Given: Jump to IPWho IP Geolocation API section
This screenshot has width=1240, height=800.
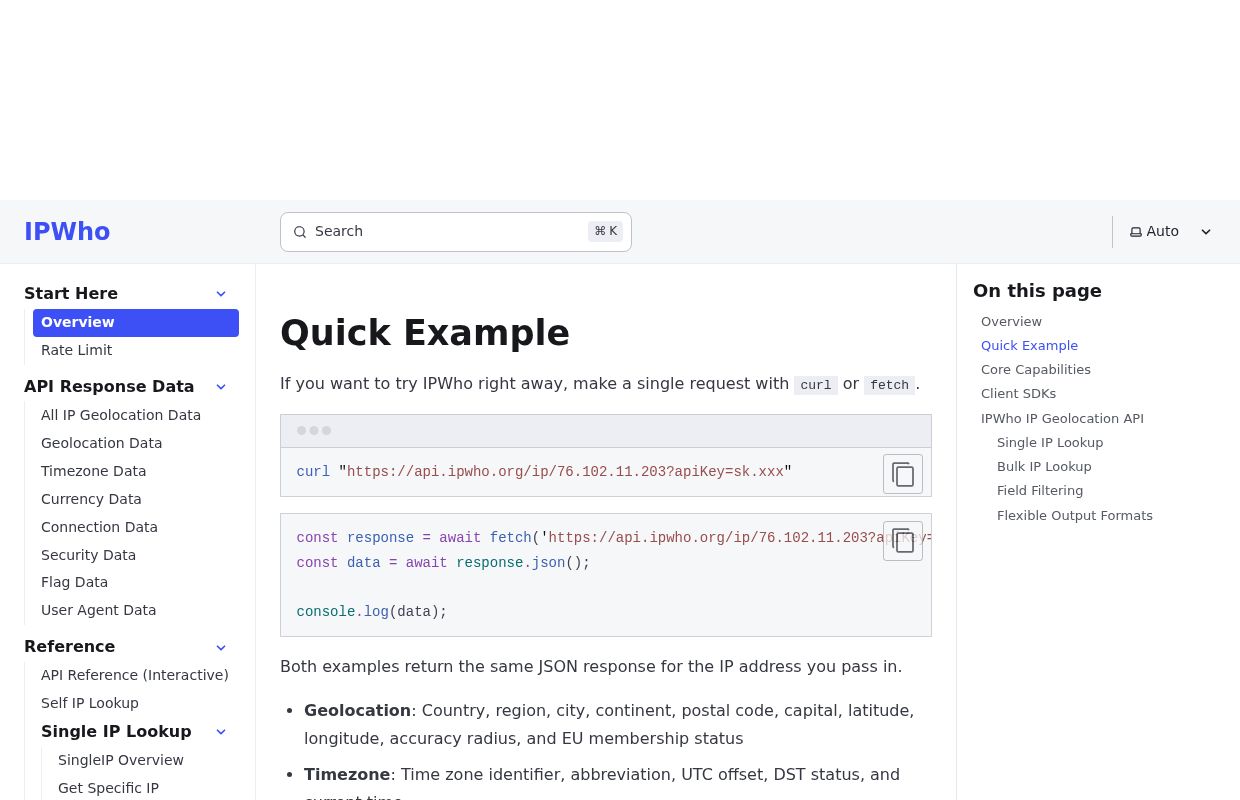Looking at the screenshot, I should point(1062,419).
